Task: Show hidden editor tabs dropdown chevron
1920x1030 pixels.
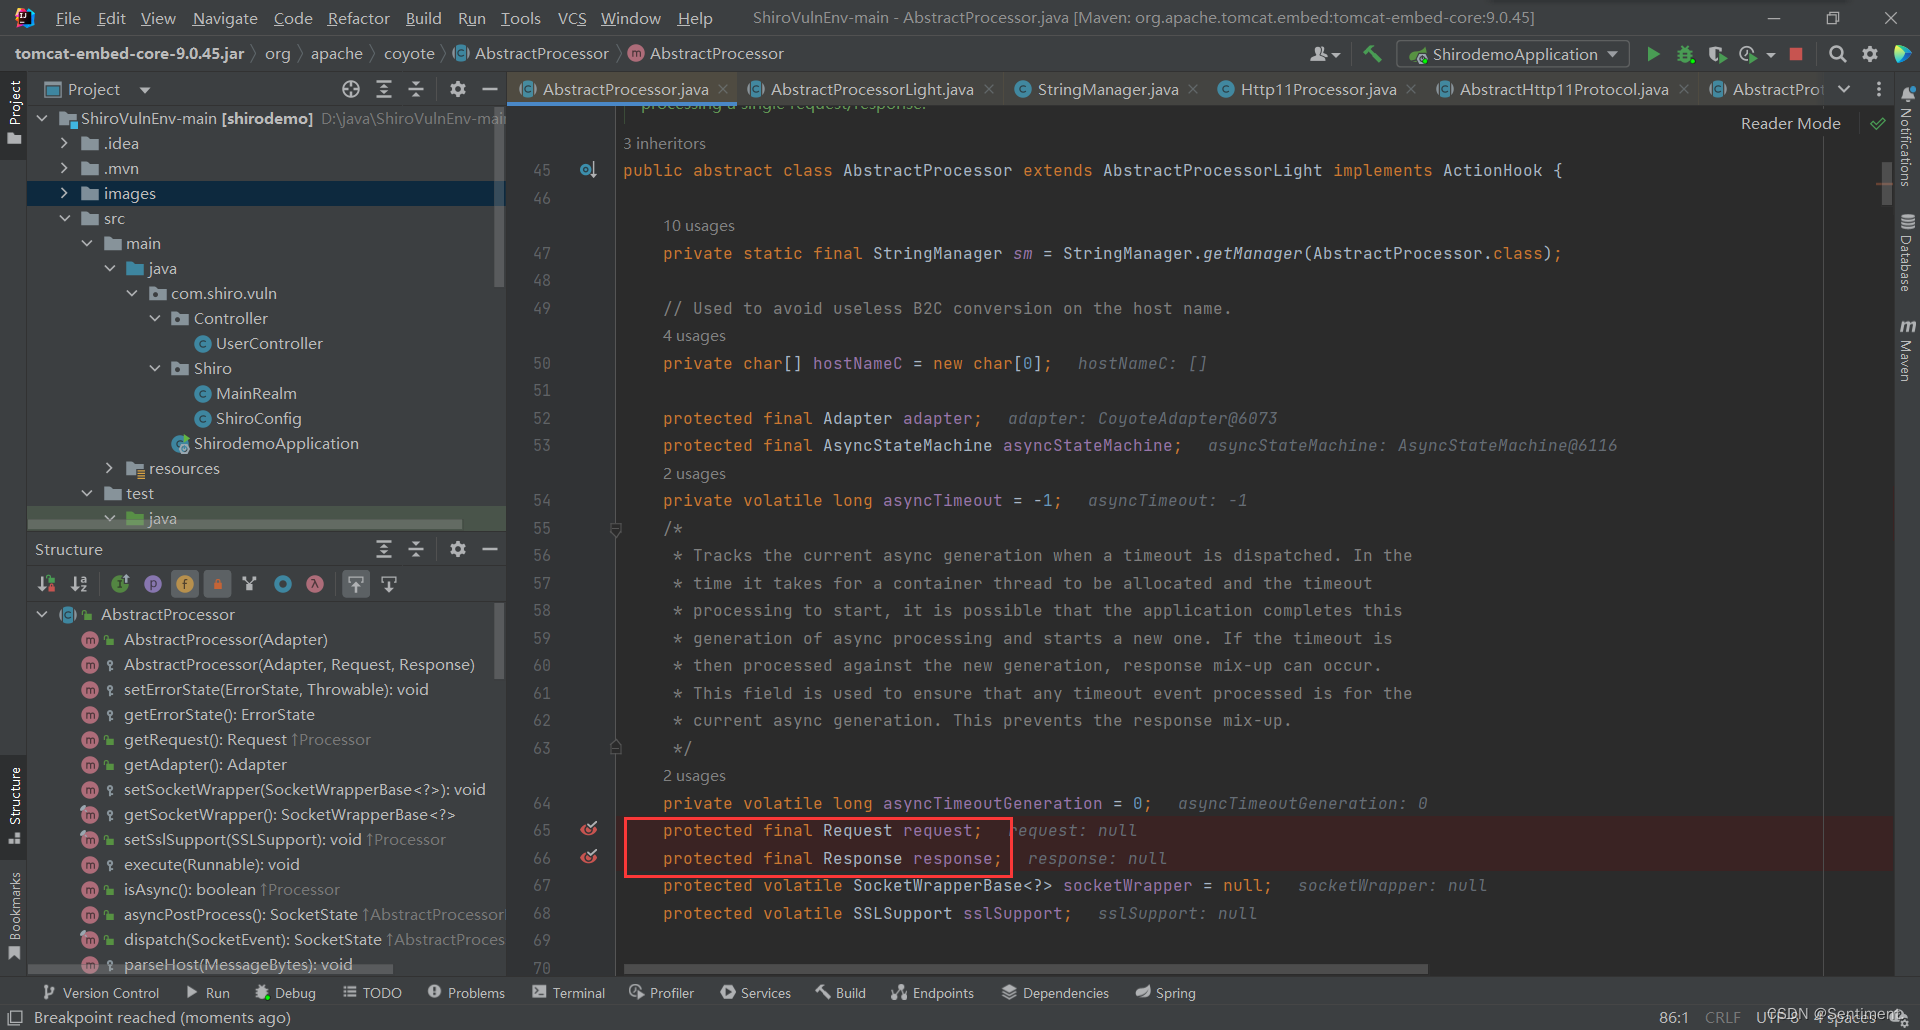Action: (x=1845, y=89)
